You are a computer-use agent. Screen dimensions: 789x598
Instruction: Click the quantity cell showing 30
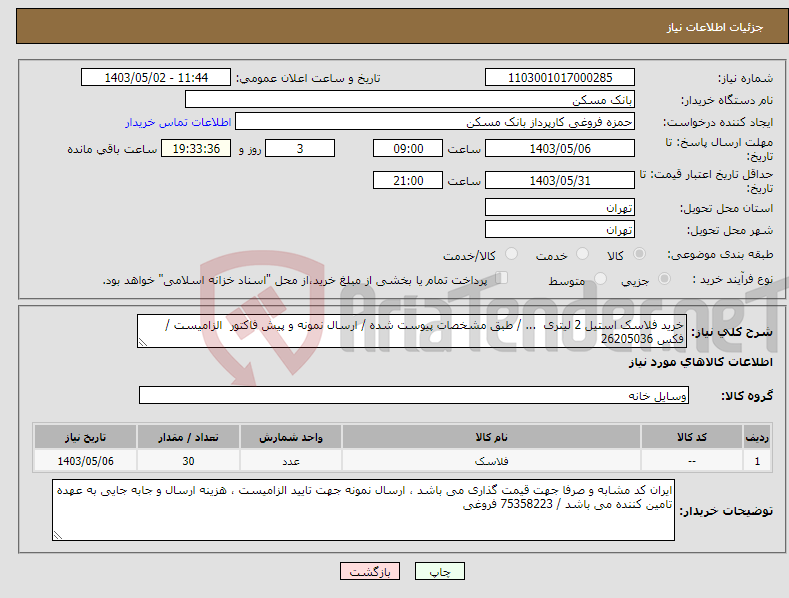(x=188, y=461)
